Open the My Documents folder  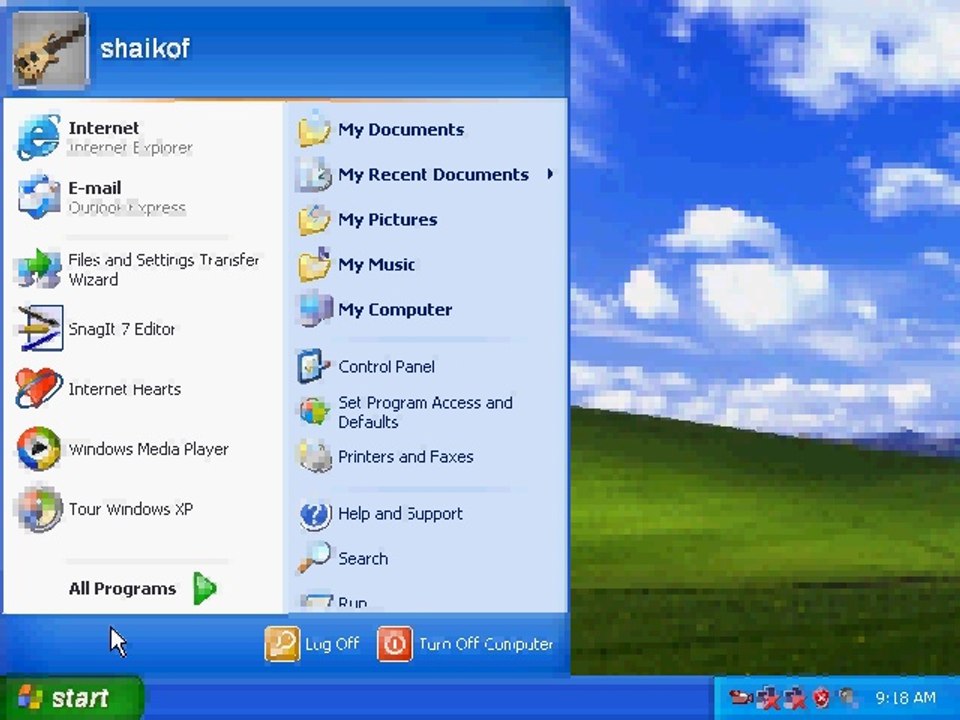(427, 130)
